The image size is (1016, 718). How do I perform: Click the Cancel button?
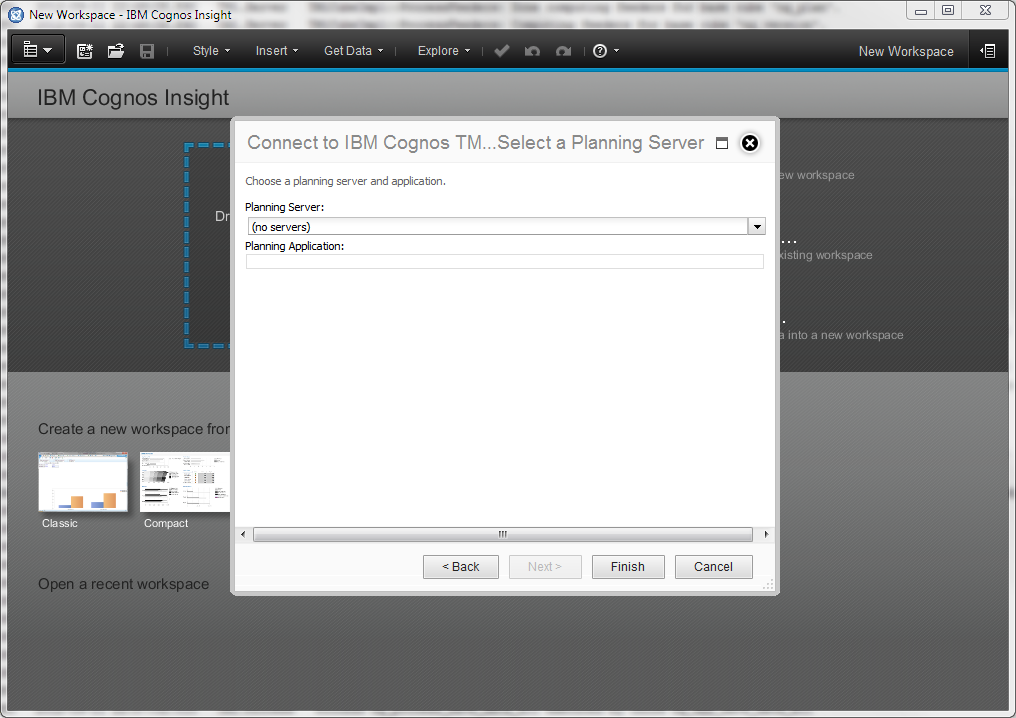click(x=713, y=567)
